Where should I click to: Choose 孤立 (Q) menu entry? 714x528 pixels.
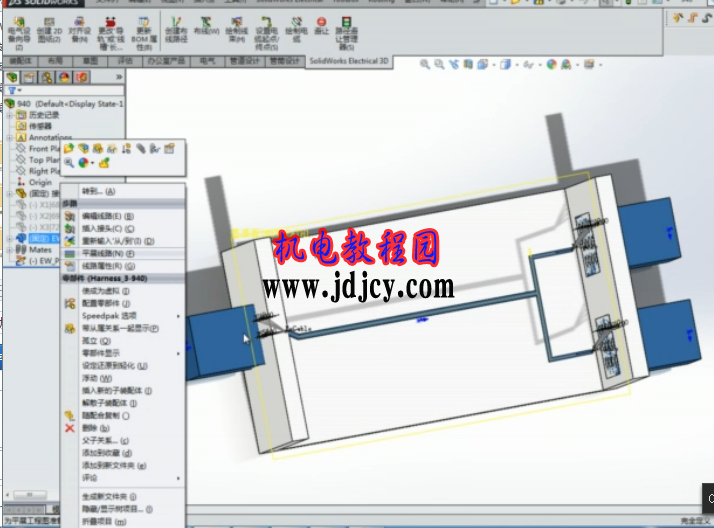pyautogui.click(x=123, y=341)
